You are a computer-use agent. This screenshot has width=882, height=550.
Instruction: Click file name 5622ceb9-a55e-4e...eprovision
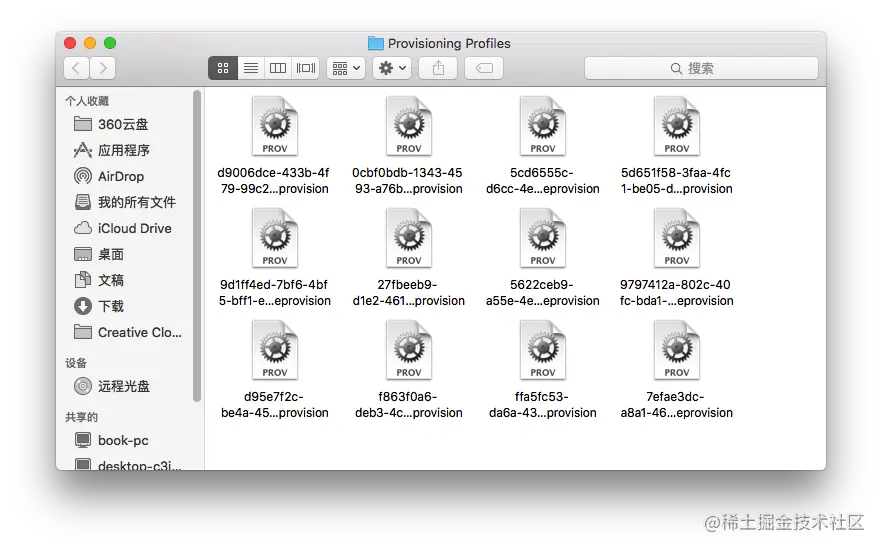pos(542,293)
